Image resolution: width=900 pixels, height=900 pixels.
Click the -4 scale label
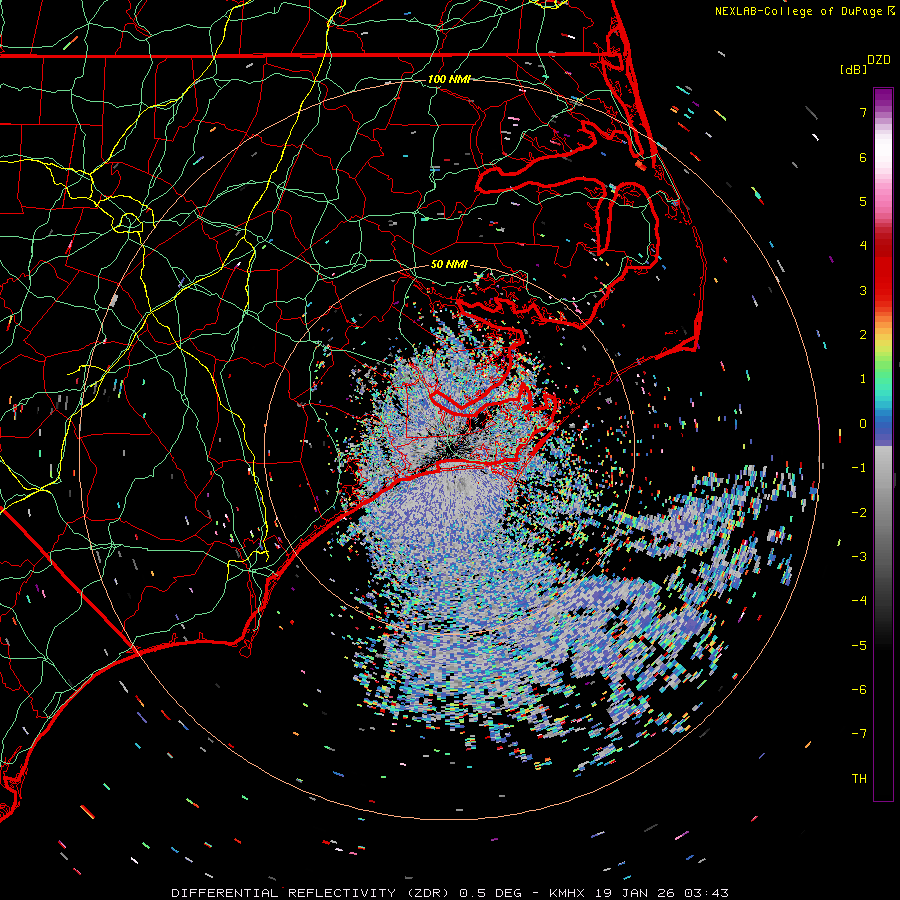(x=859, y=600)
